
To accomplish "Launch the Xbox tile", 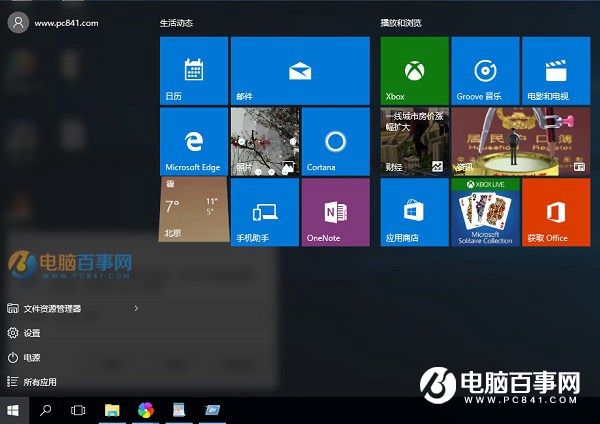I will (x=414, y=71).
